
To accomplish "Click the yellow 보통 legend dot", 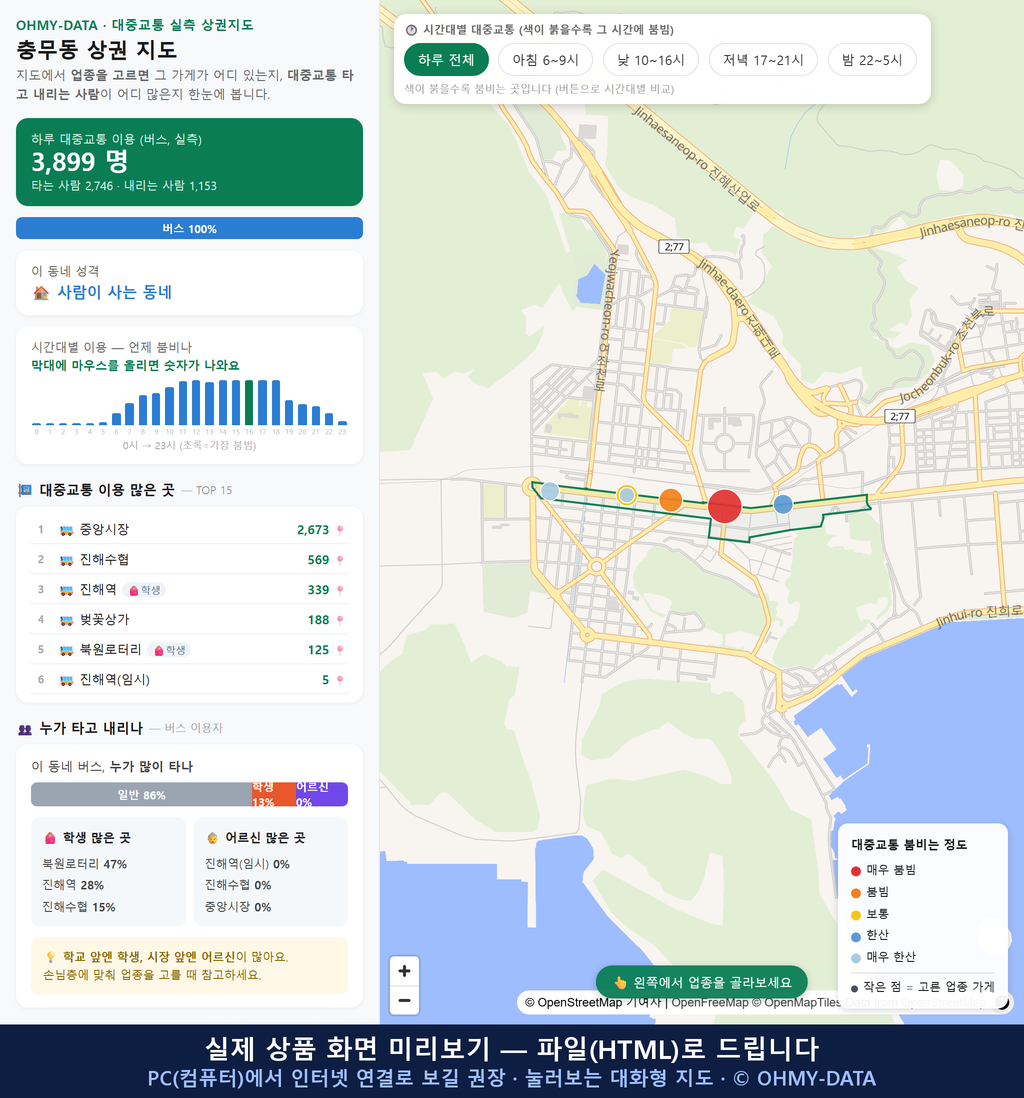I will point(855,915).
